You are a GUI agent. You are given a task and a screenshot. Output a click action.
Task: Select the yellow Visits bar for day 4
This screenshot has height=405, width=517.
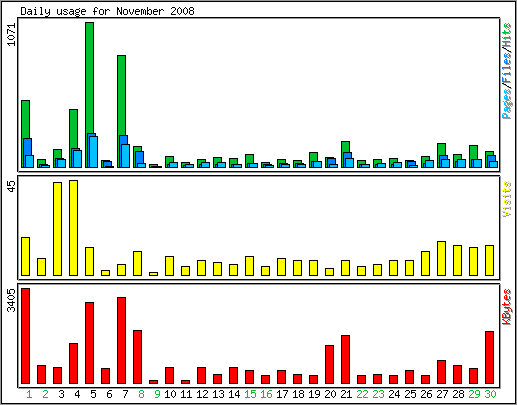pyautogui.click(x=73, y=228)
